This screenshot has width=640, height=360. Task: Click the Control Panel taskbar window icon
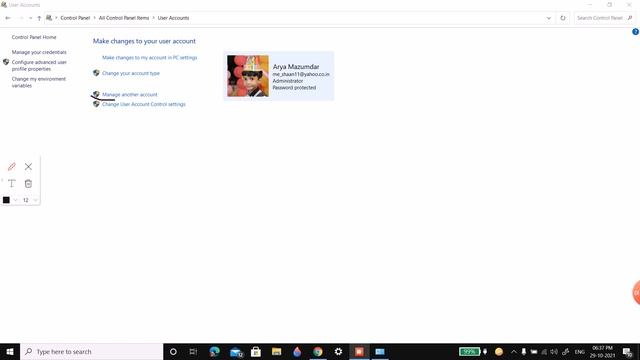point(380,351)
